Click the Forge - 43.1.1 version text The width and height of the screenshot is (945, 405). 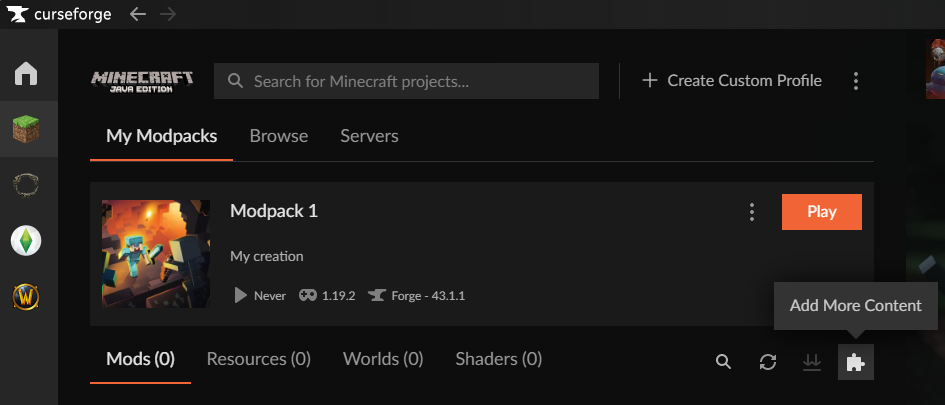coord(428,296)
